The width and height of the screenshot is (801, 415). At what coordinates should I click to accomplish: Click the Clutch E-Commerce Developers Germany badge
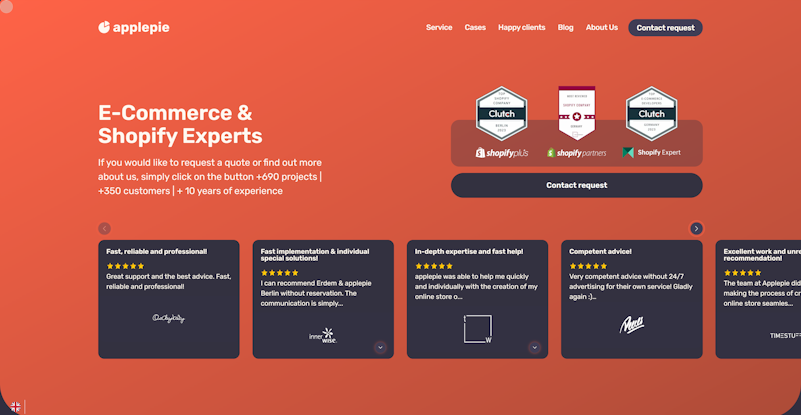click(651, 113)
